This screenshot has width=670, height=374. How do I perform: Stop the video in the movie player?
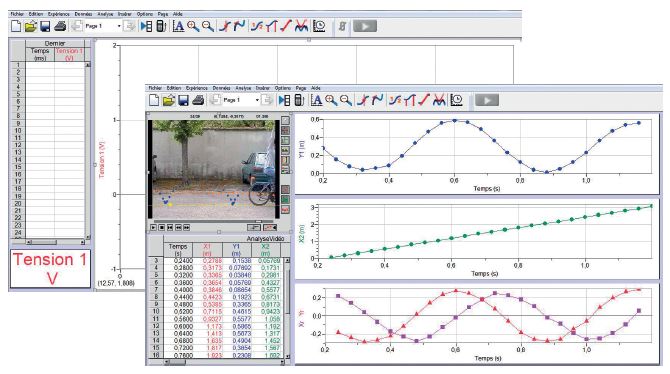(x=162, y=228)
